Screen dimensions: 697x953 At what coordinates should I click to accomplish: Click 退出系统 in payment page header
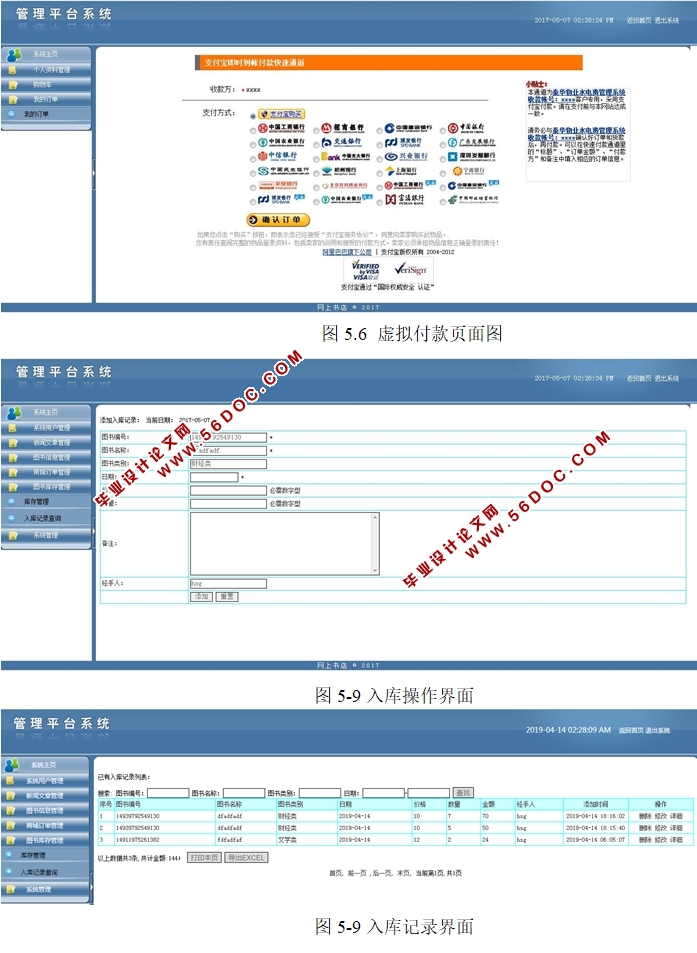667,21
